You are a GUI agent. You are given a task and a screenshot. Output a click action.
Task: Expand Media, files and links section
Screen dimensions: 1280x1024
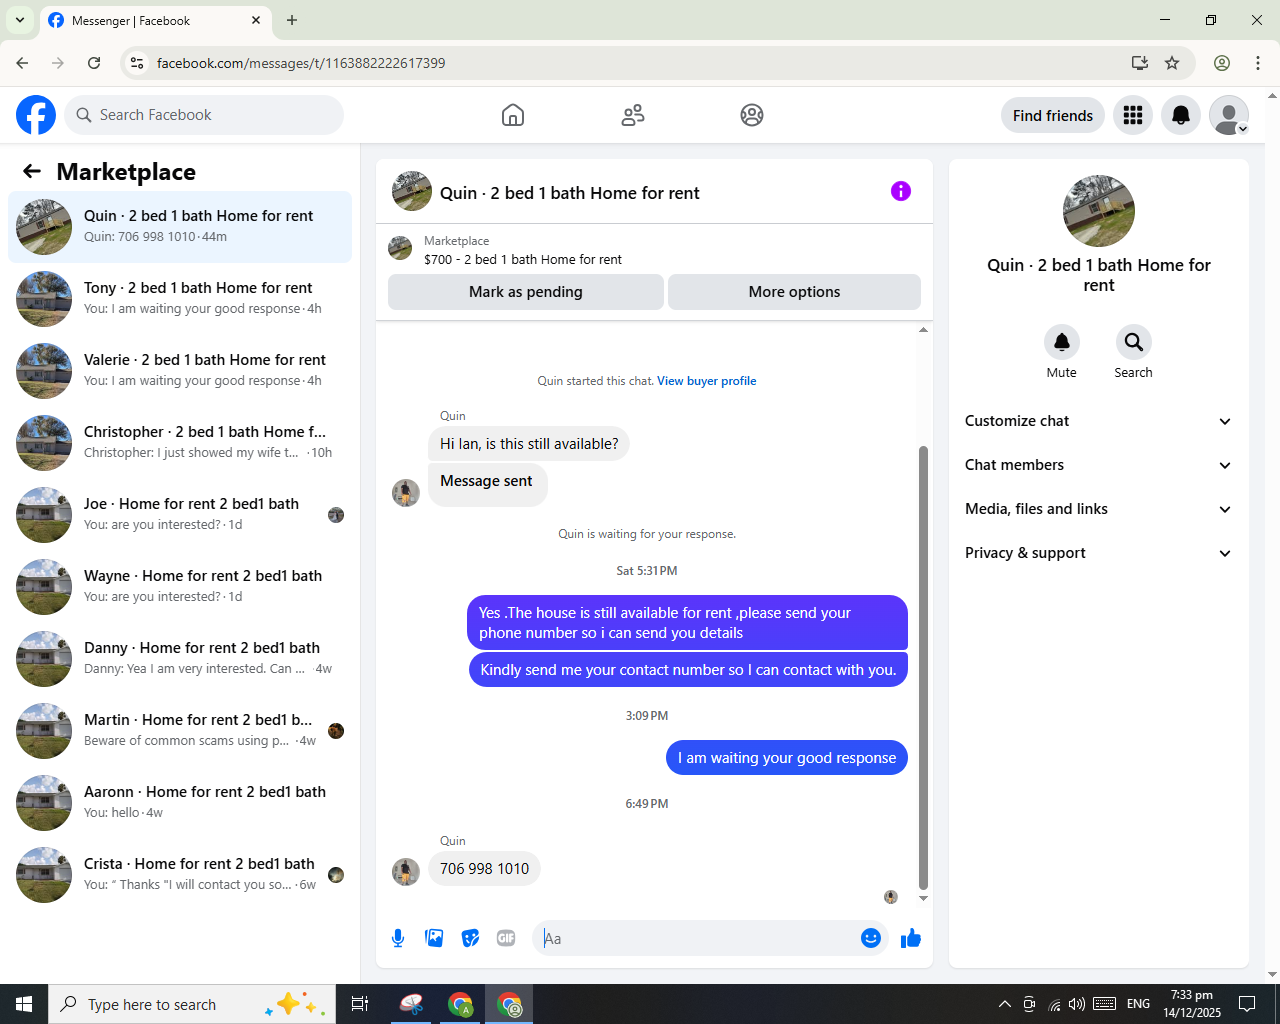(x=1098, y=509)
